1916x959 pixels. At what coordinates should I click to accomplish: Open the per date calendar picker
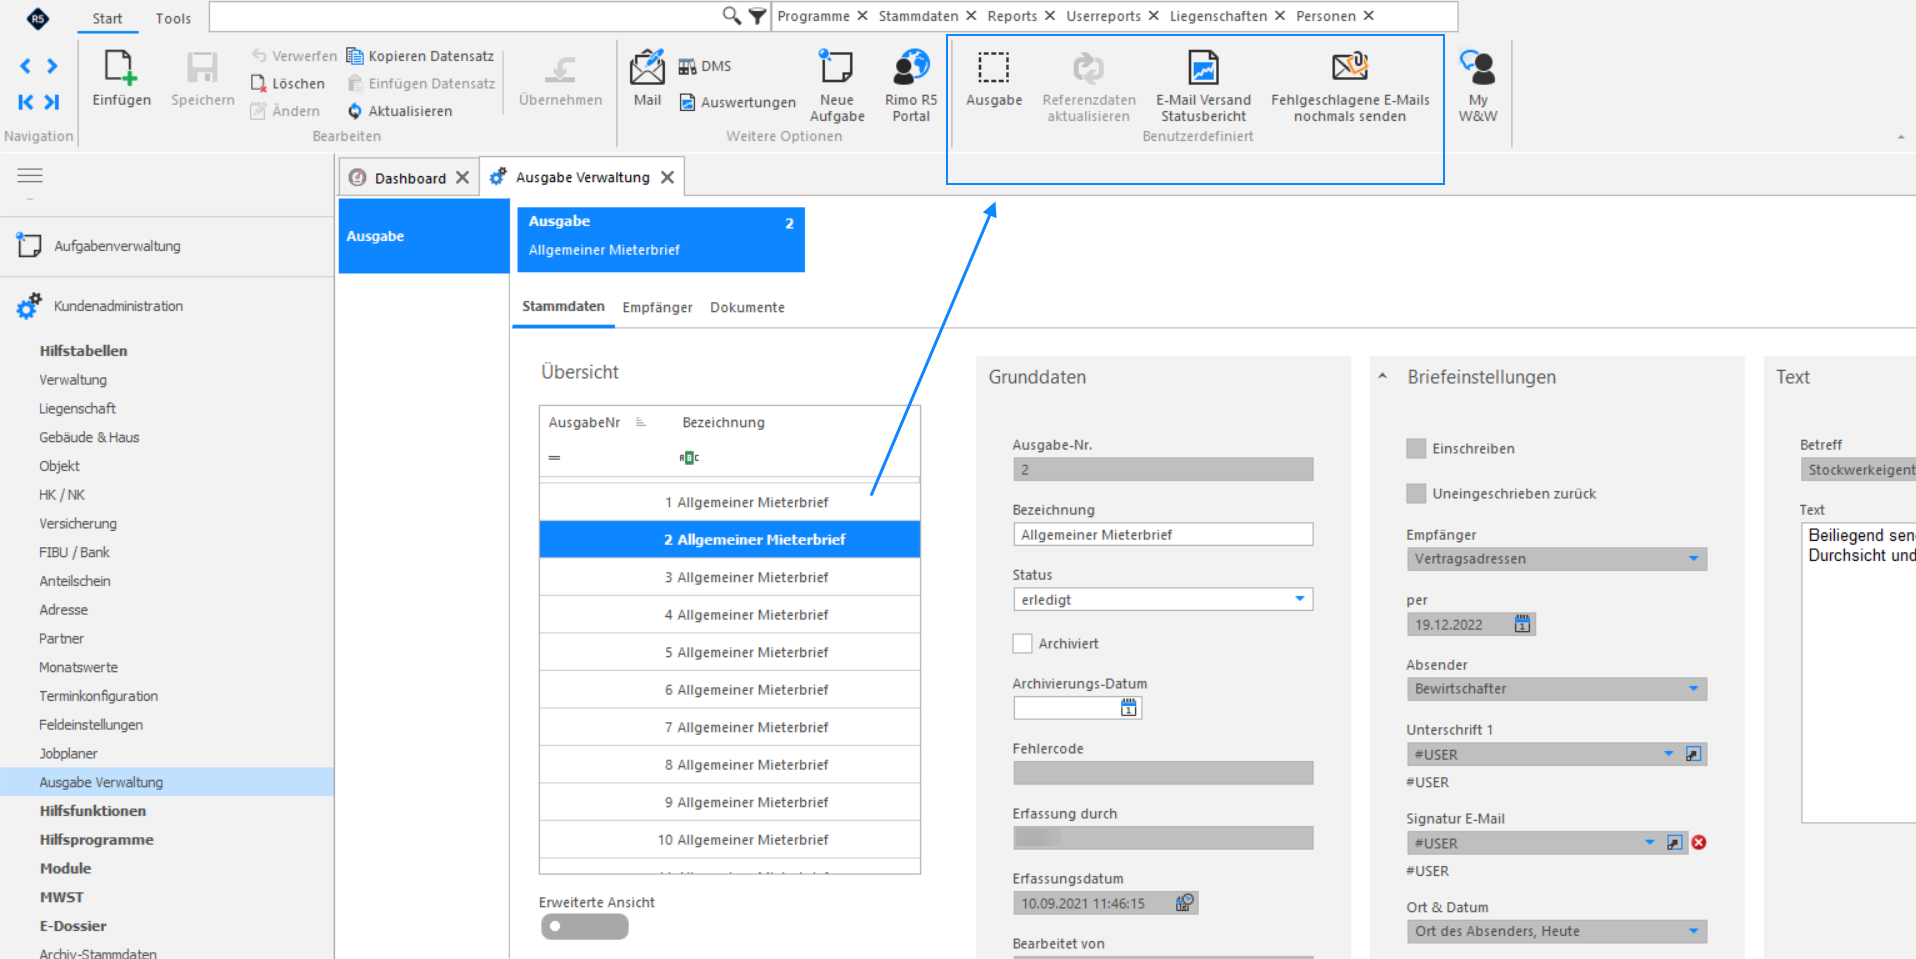[1522, 624]
